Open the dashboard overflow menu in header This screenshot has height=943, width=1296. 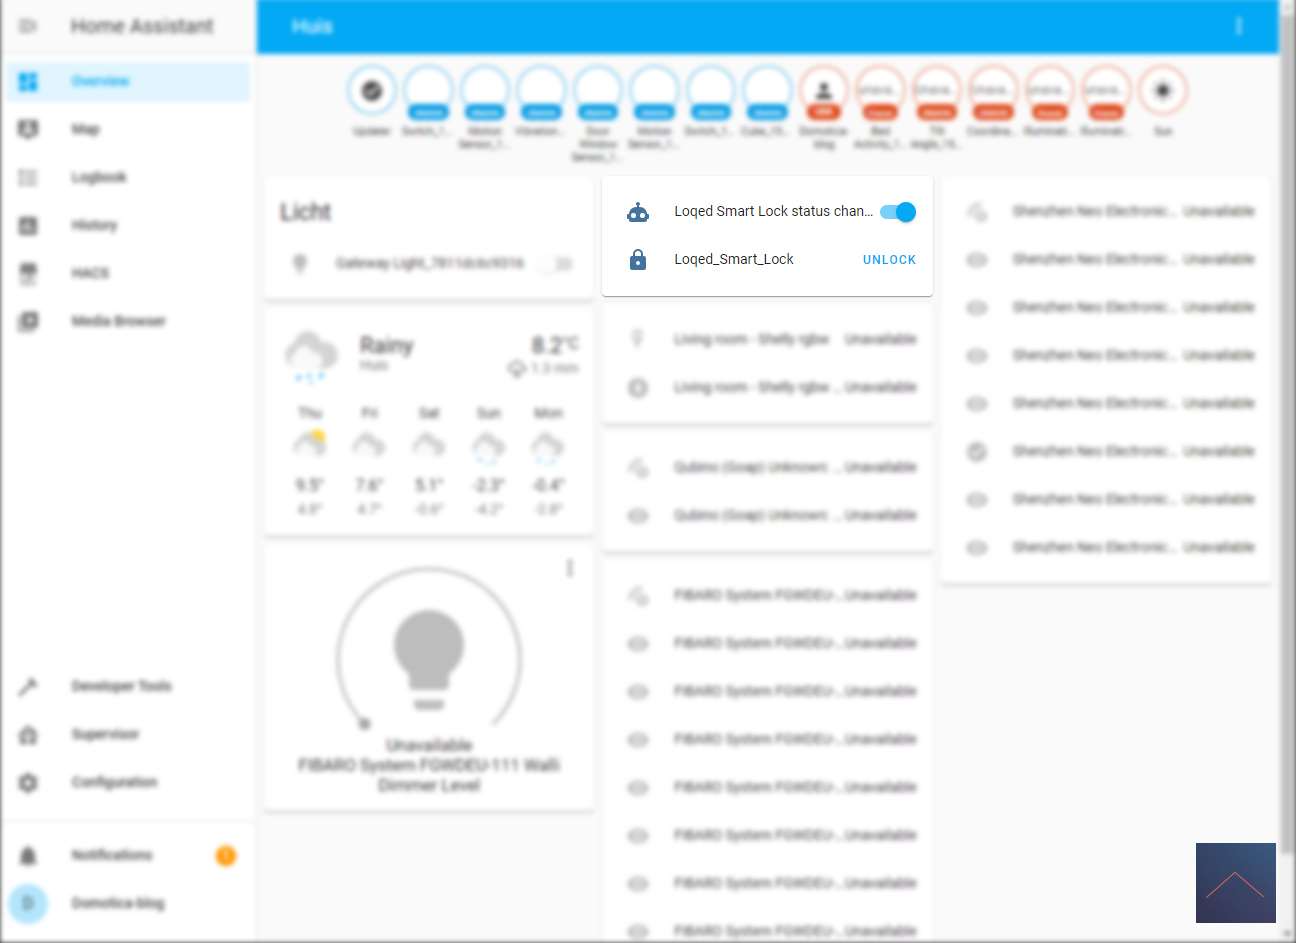click(1238, 27)
